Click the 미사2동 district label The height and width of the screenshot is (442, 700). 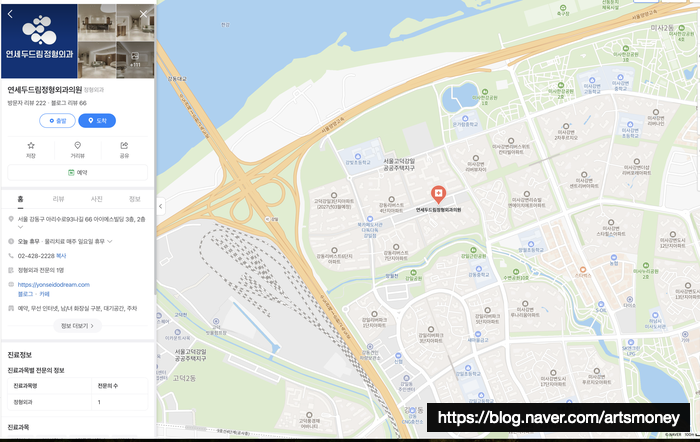pyautogui.click(x=662, y=28)
